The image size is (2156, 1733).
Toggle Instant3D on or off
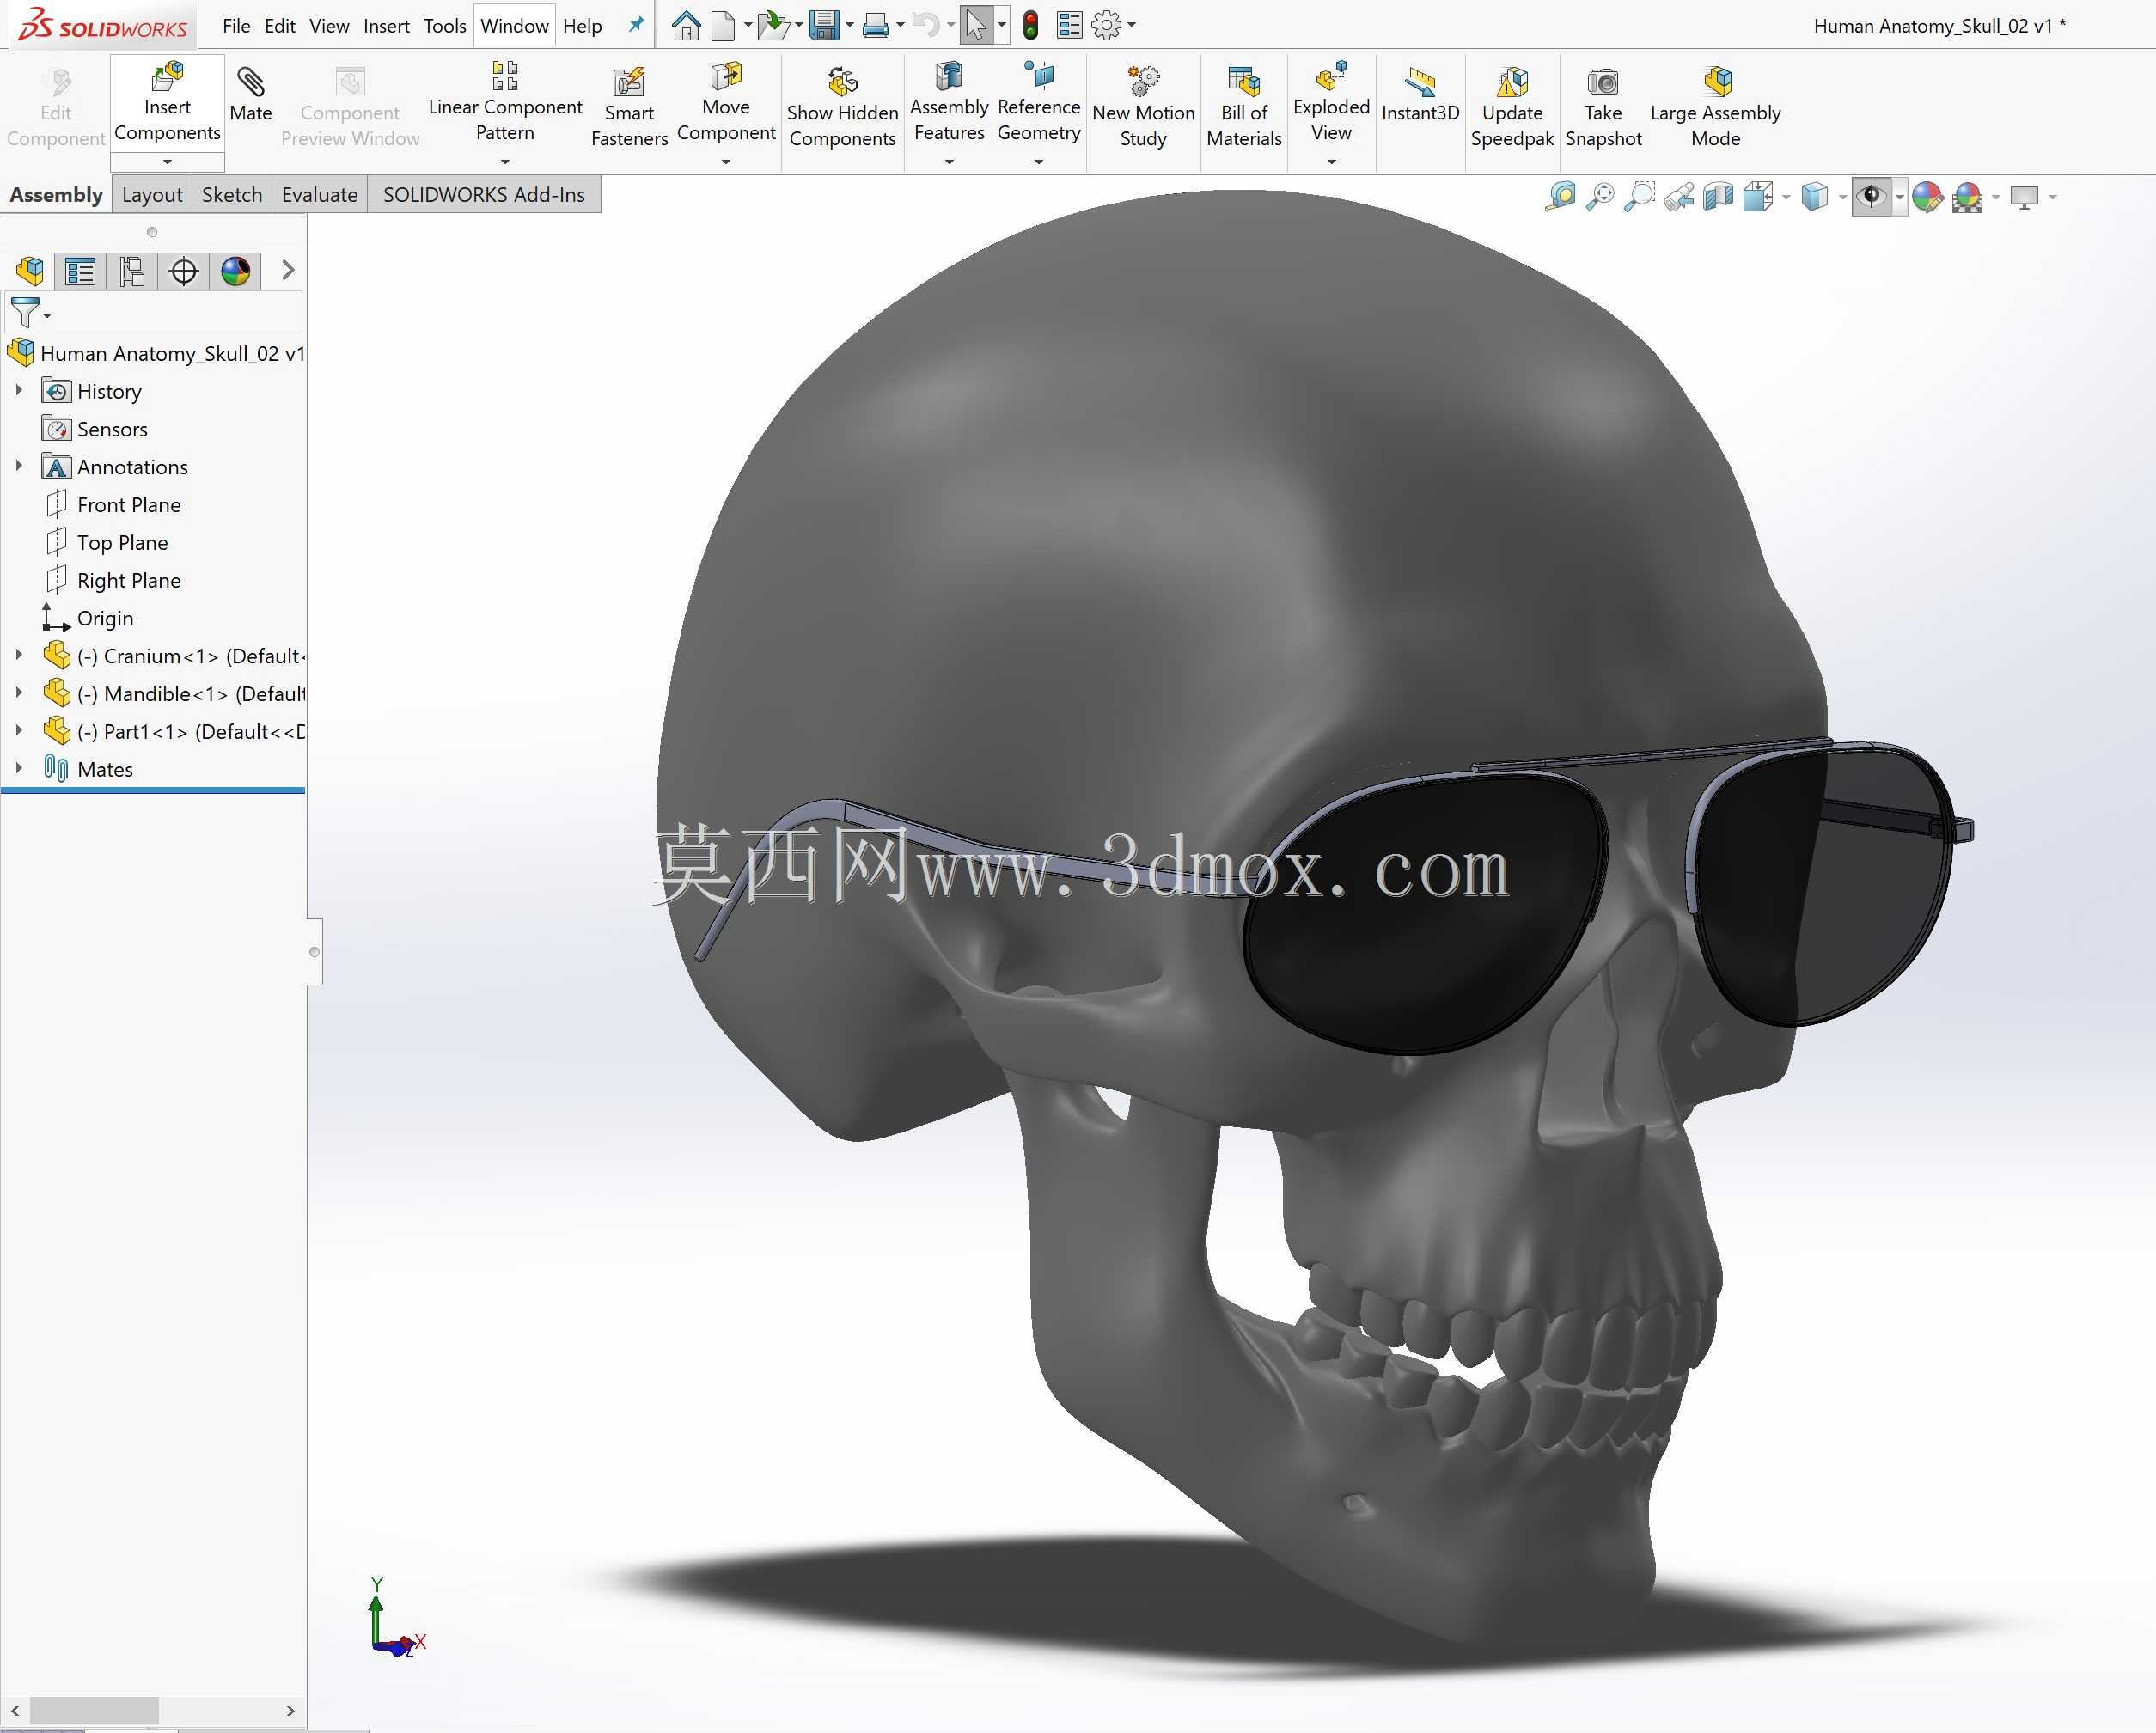[1420, 95]
